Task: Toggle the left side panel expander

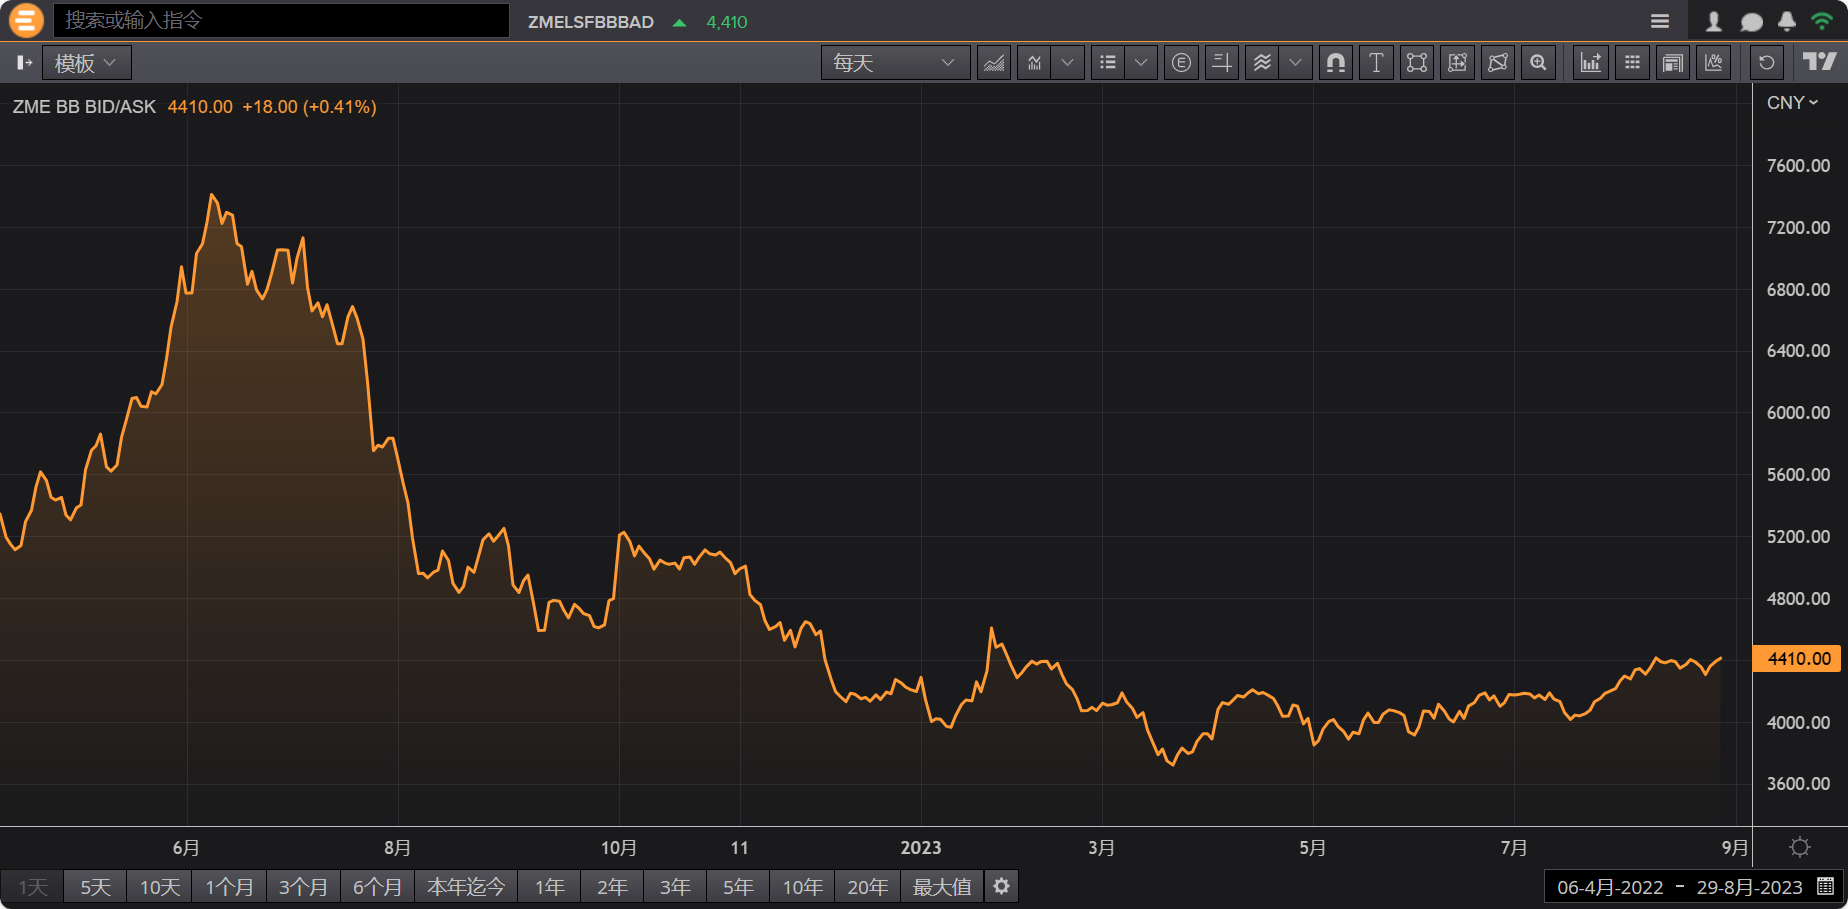Action: click(x=24, y=63)
